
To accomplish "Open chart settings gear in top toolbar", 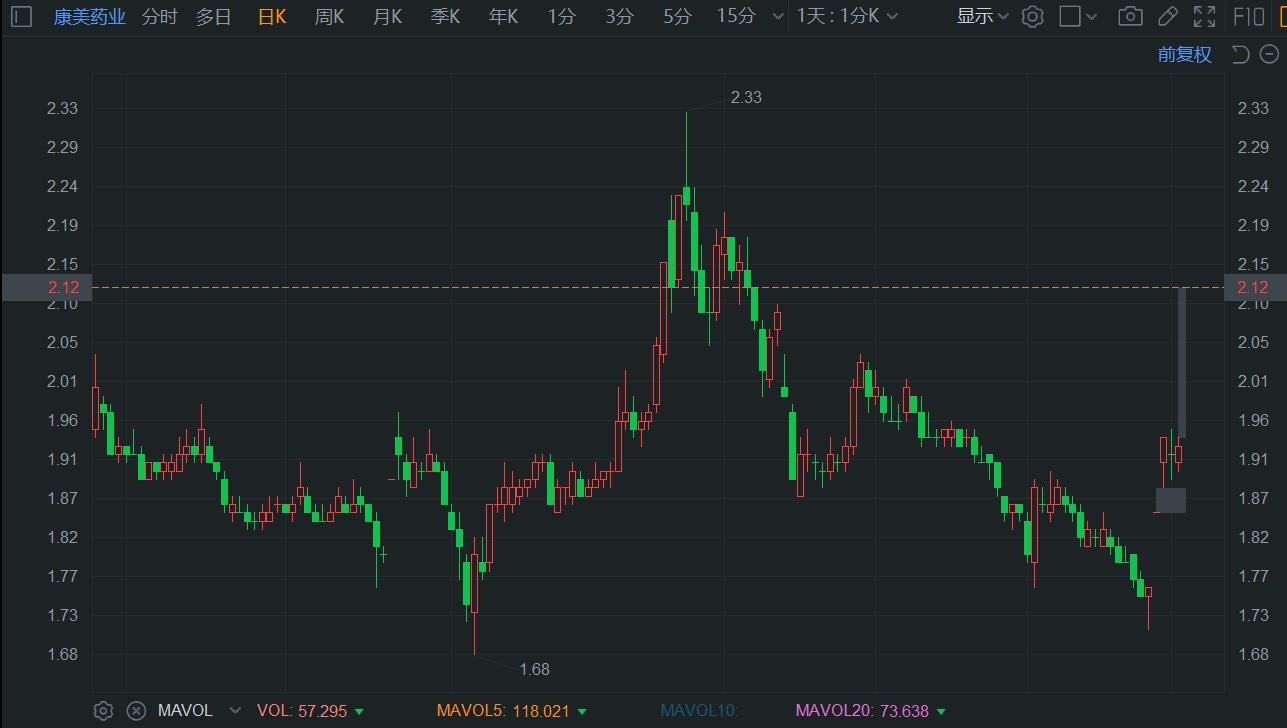I will 1033,16.
